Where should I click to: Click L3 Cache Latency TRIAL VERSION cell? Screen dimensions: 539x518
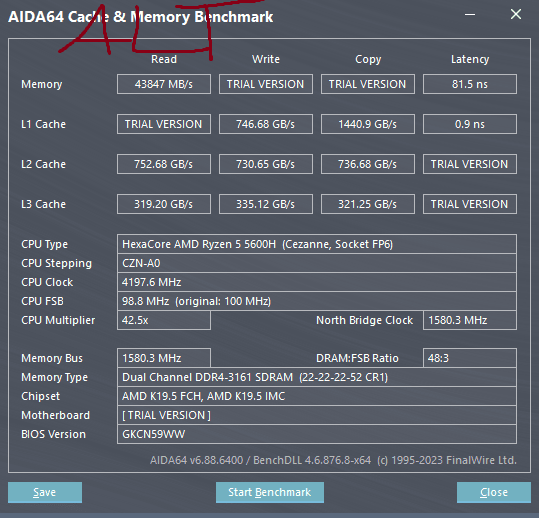(x=470, y=204)
